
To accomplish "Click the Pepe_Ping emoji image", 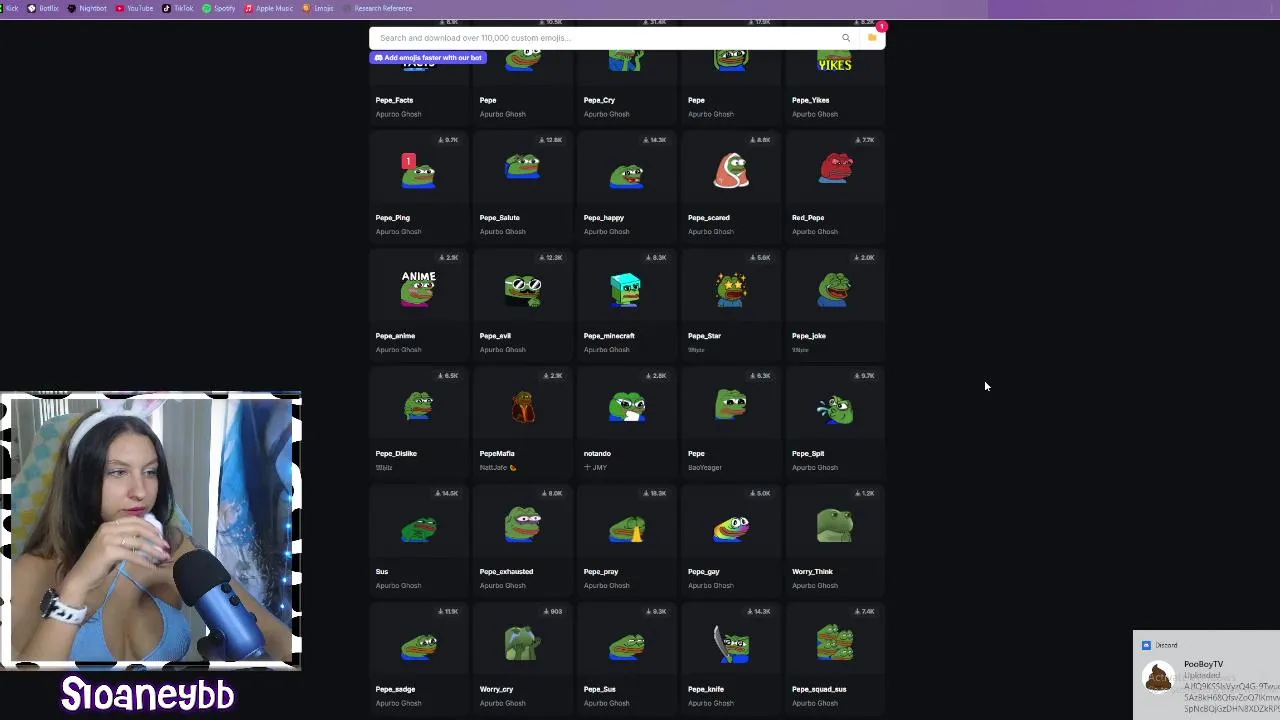I will click(x=418, y=171).
